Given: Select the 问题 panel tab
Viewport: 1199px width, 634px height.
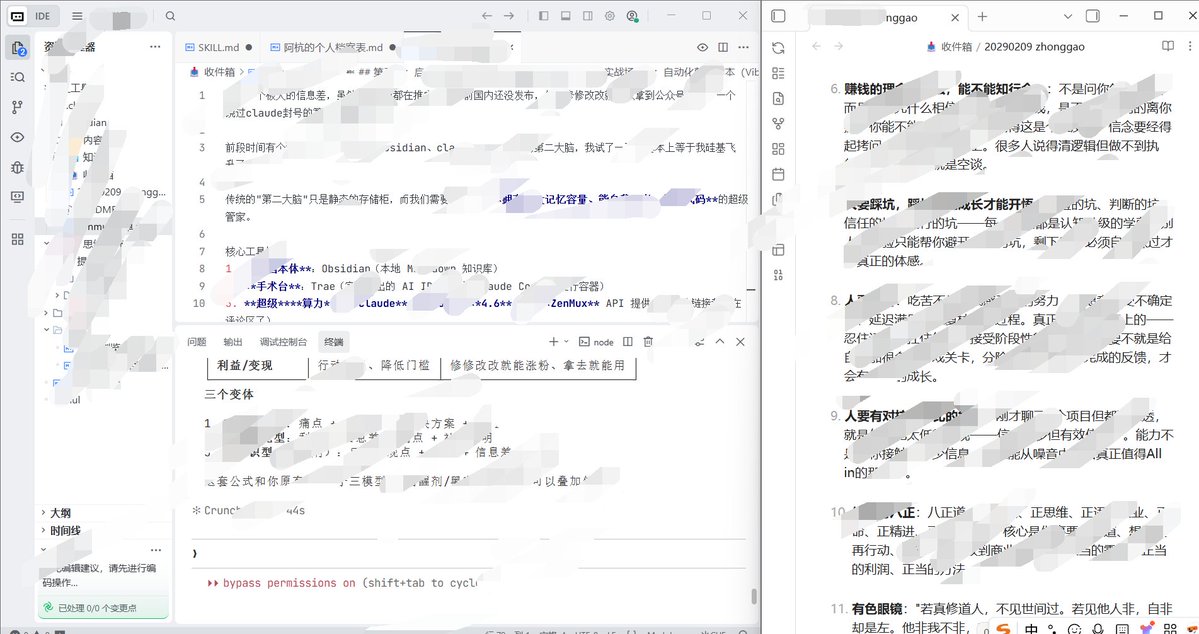Looking at the screenshot, I should click(x=197, y=342).
